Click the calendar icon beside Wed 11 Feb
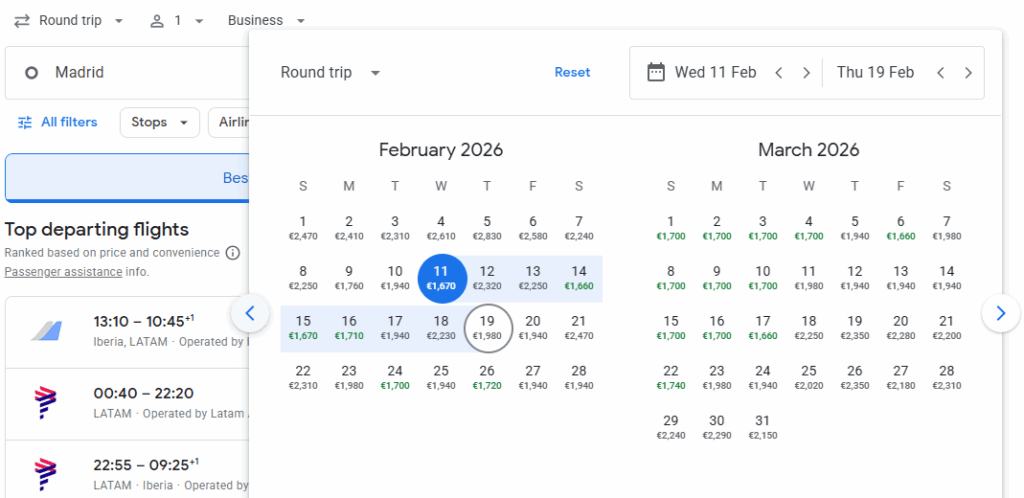This screenshot has height=498, width=1024. click(656, 72)
